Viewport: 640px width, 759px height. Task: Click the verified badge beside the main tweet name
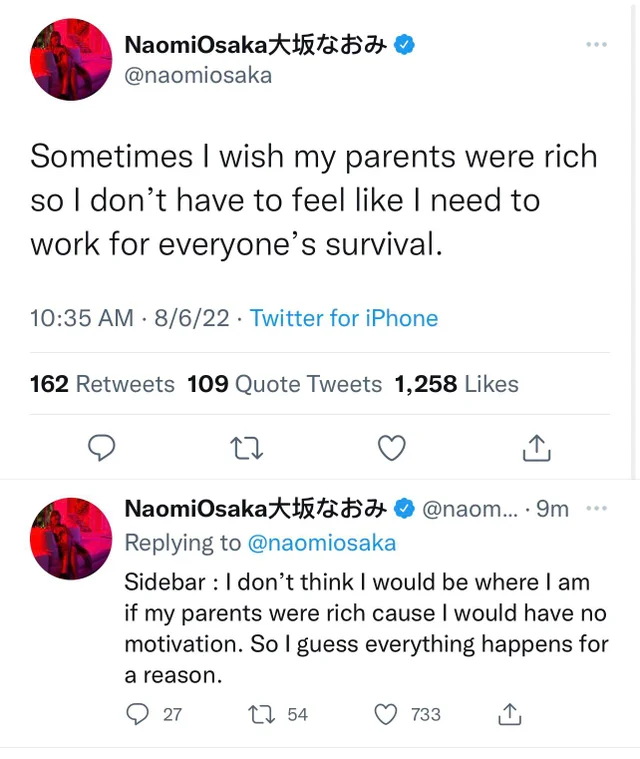[x=405, y=44]
